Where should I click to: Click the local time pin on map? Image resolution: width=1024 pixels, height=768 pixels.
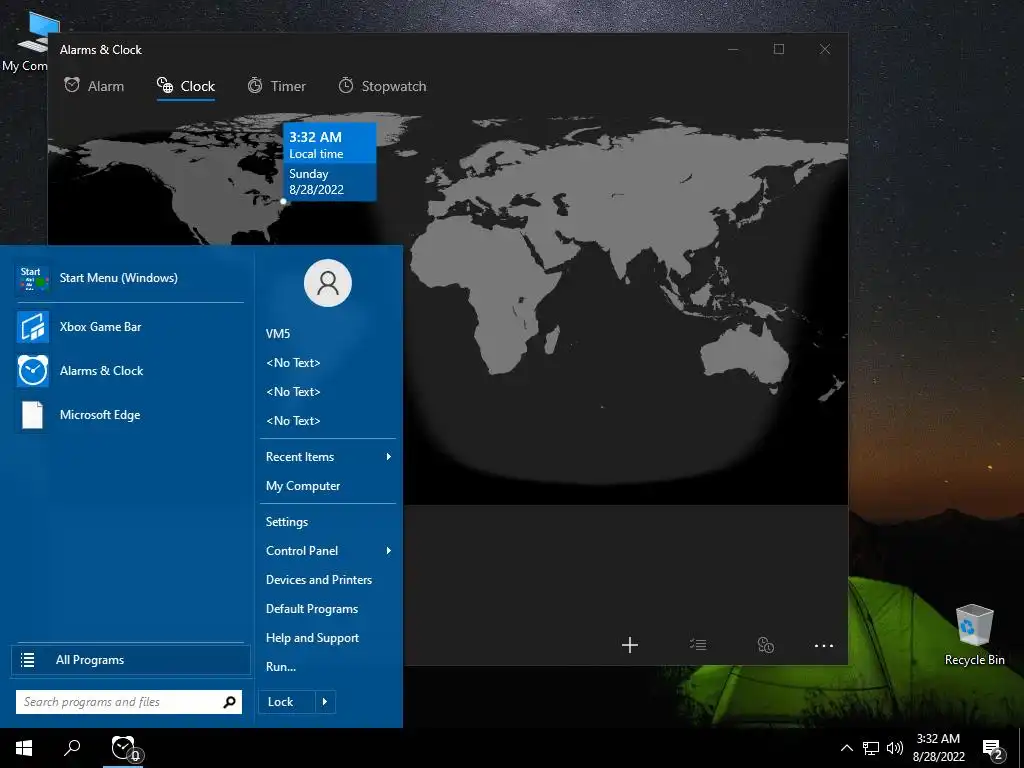pos(283,202)
